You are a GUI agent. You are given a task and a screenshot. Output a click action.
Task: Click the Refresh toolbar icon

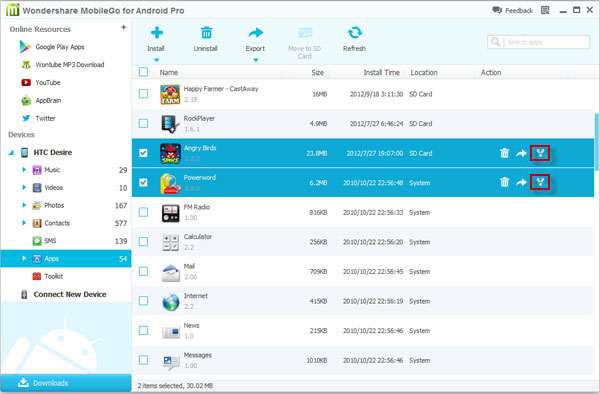click(355, 33)
